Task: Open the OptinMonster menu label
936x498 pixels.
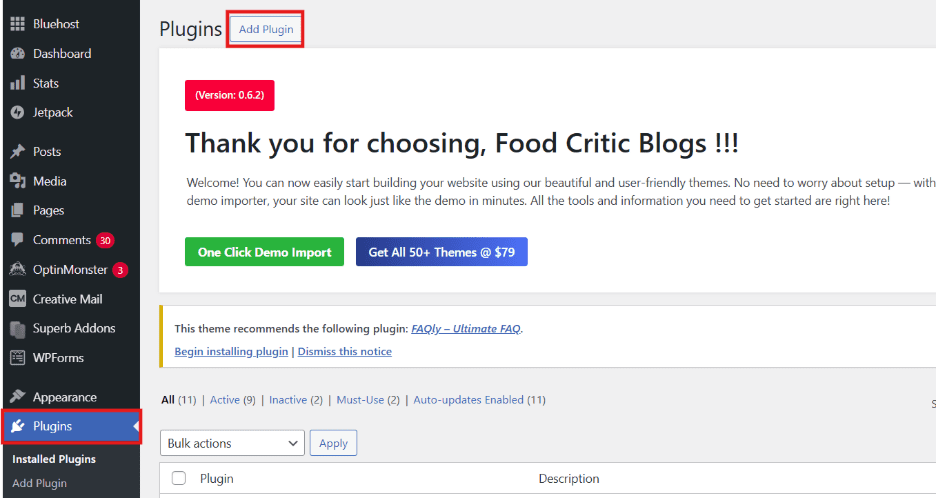Action: coord(70,269)
